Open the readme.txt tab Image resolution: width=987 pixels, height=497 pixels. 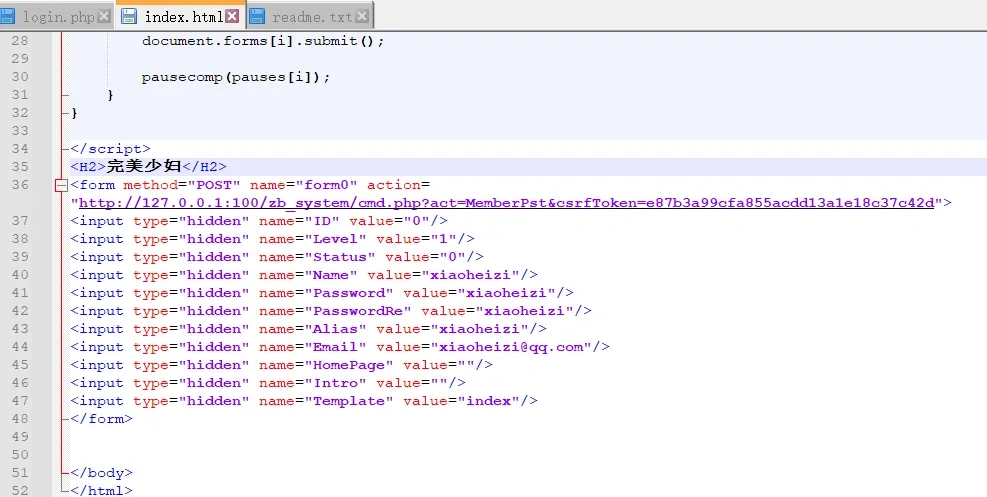(310, 16)
